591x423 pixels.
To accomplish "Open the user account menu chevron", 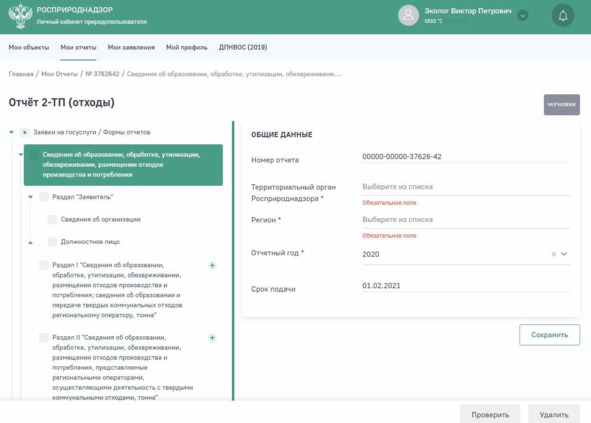I will (523, 16).
